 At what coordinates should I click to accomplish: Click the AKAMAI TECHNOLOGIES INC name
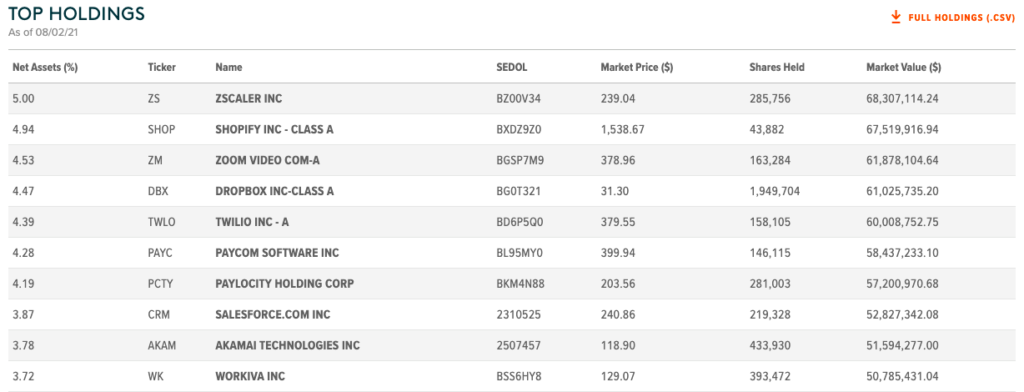(x=287, y=346)
